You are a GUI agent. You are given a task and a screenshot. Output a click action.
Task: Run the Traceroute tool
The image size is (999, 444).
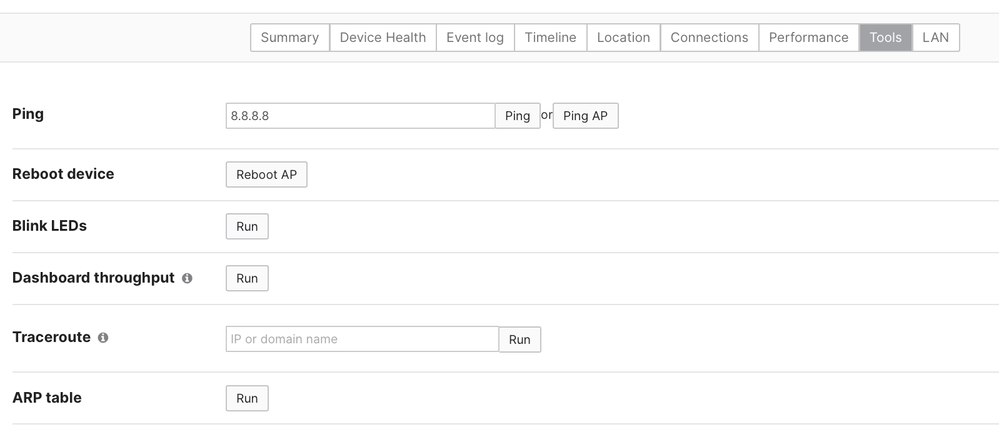(x=520, y=340)
